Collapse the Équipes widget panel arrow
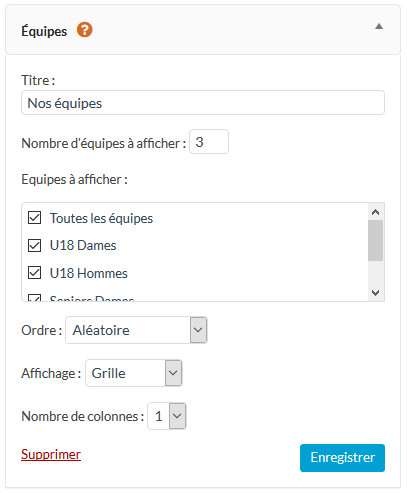The width and height of the screenshot is (407, 493). pos(379,26)
